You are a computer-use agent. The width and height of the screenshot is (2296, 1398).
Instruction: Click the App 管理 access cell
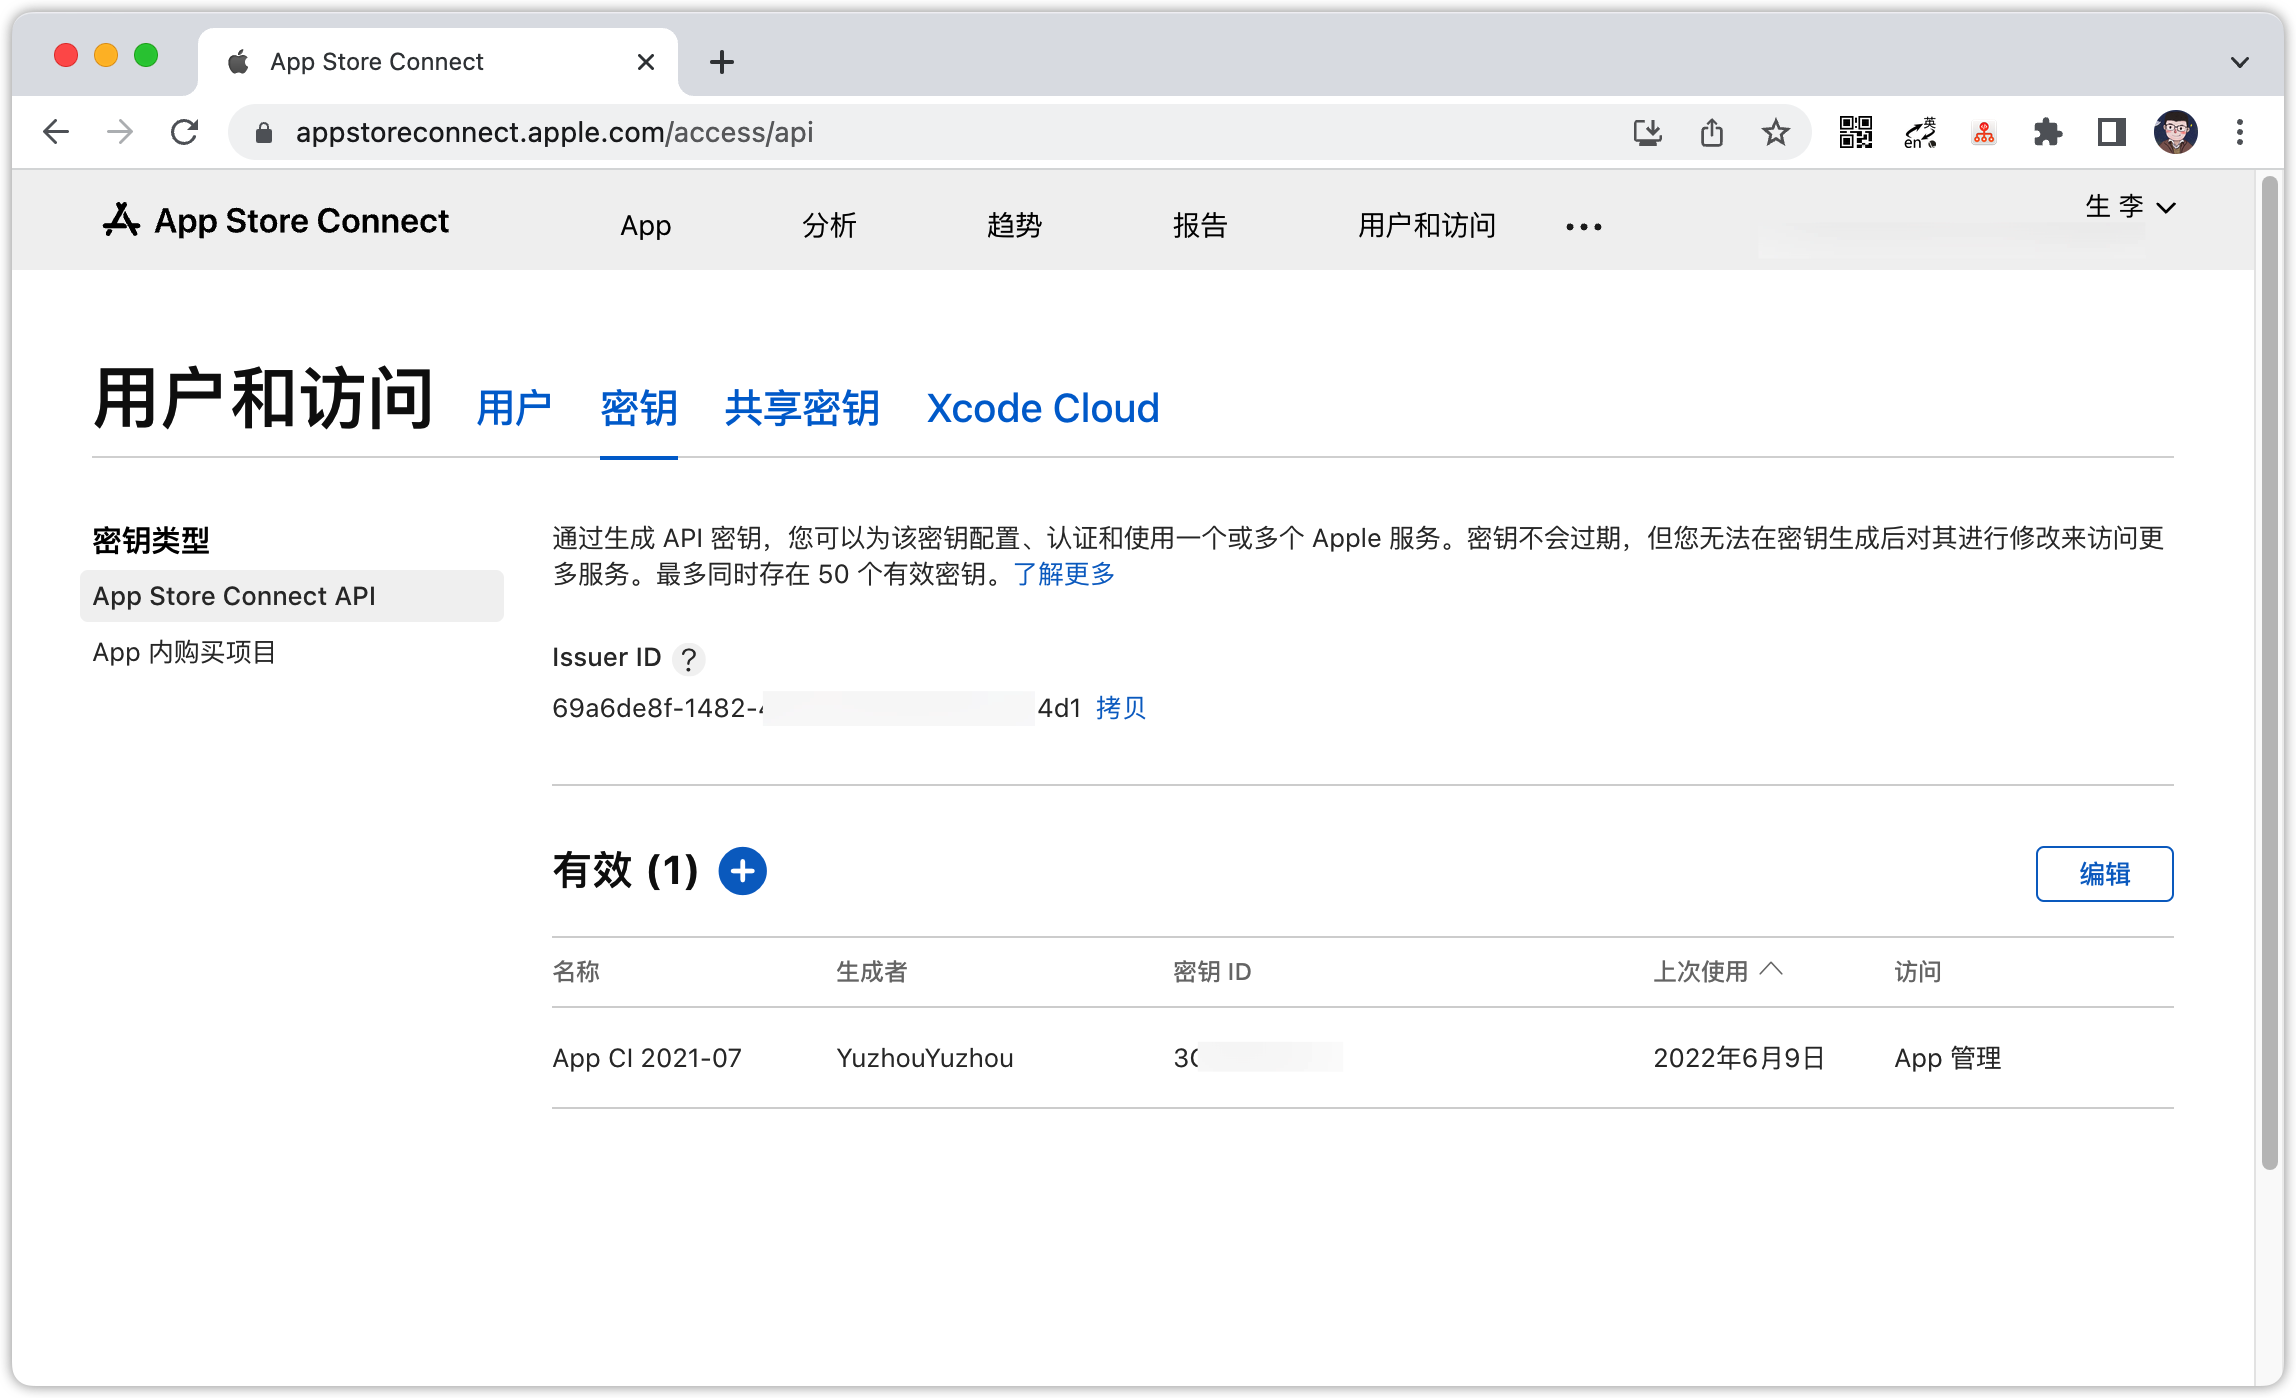[x=1948, y=1058]
